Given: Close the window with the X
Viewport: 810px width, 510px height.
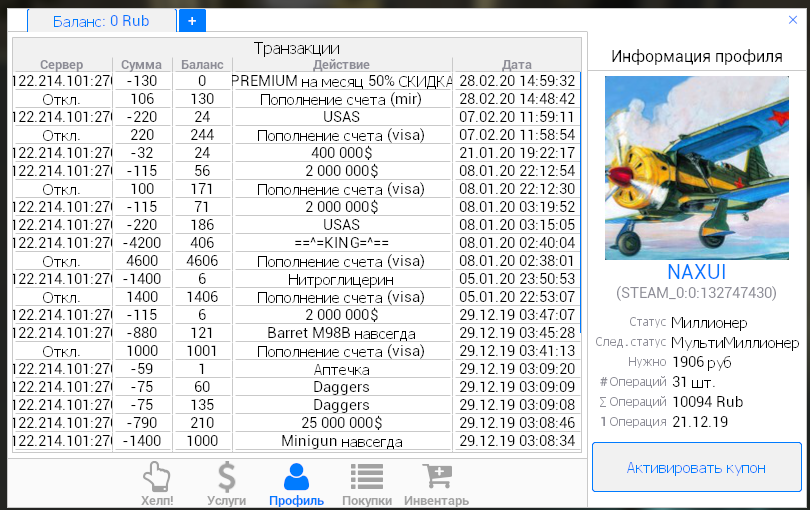Looking at the screenshot, I should (793, 19).
